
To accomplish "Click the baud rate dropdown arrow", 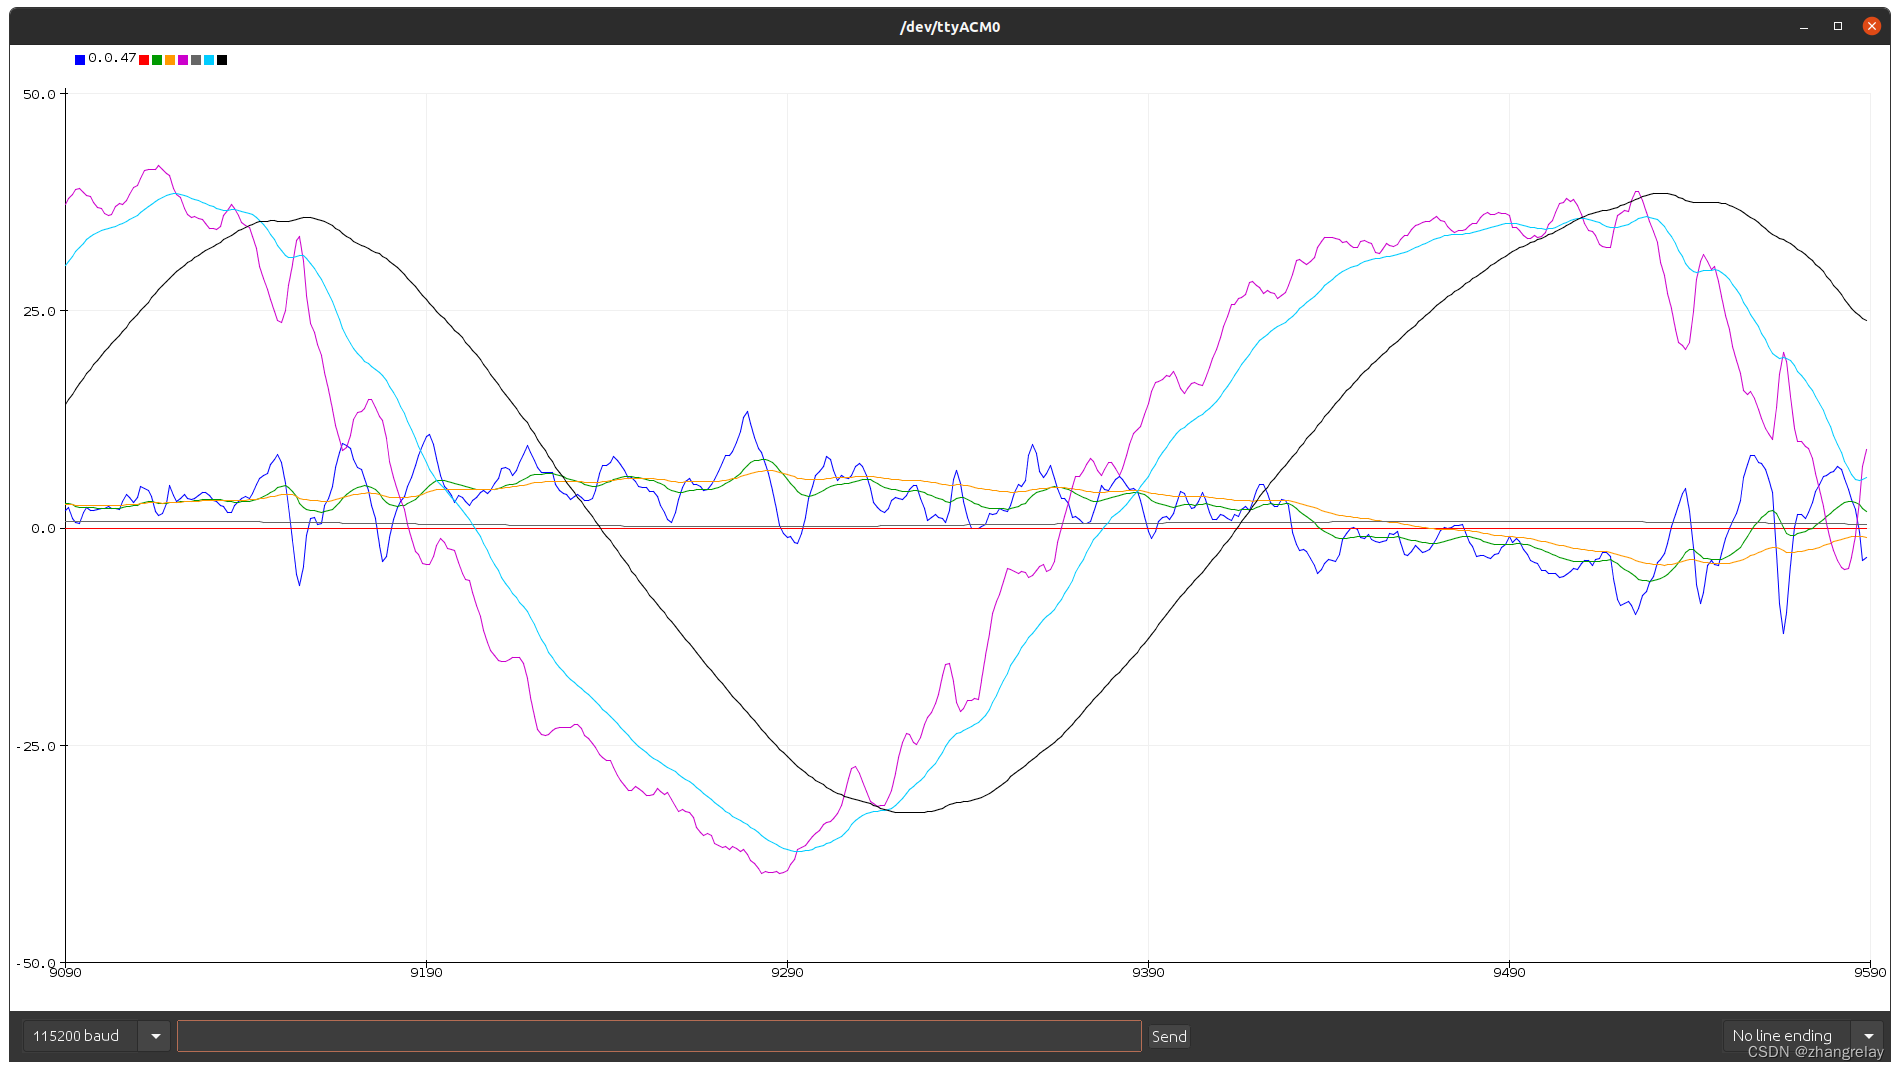I will tap(155, 1036).
